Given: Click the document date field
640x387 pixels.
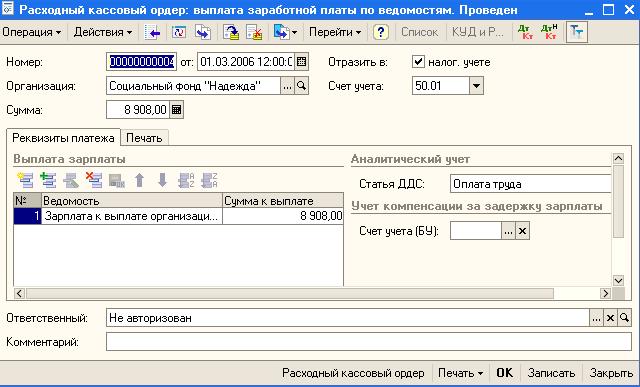Looking at the screenshot, I should 246,62.
